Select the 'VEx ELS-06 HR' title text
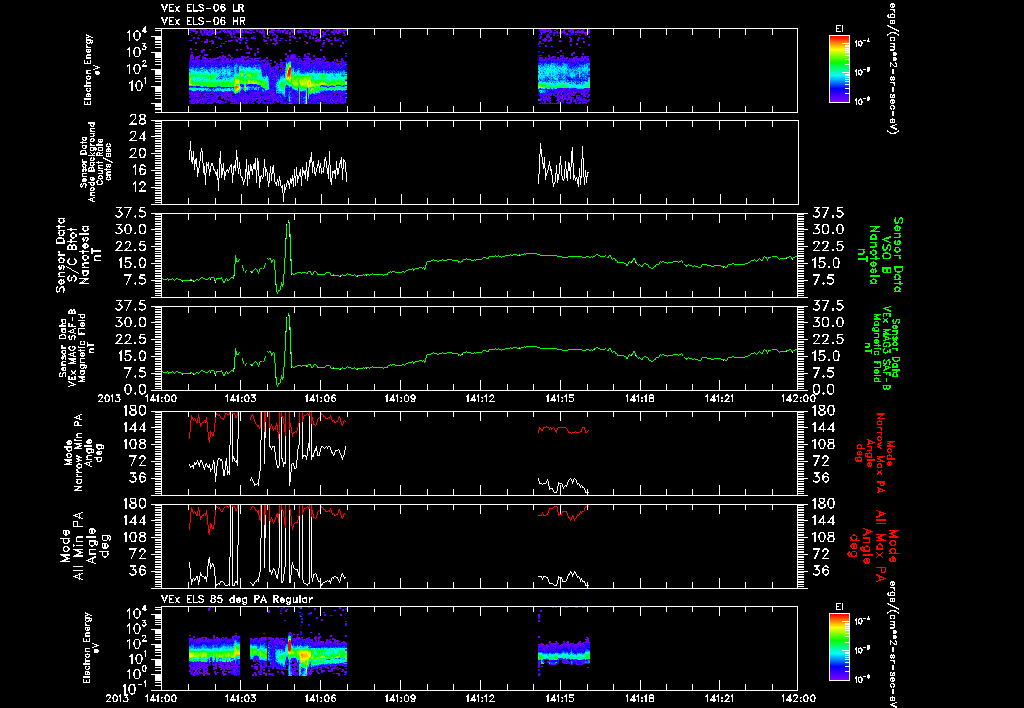 203,22
